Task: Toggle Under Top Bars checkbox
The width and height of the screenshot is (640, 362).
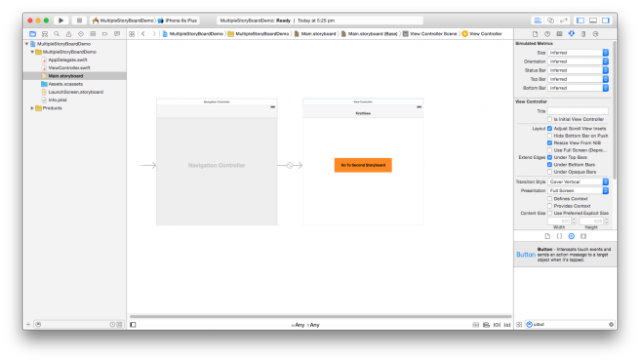Action: click(x=550, y=157)
